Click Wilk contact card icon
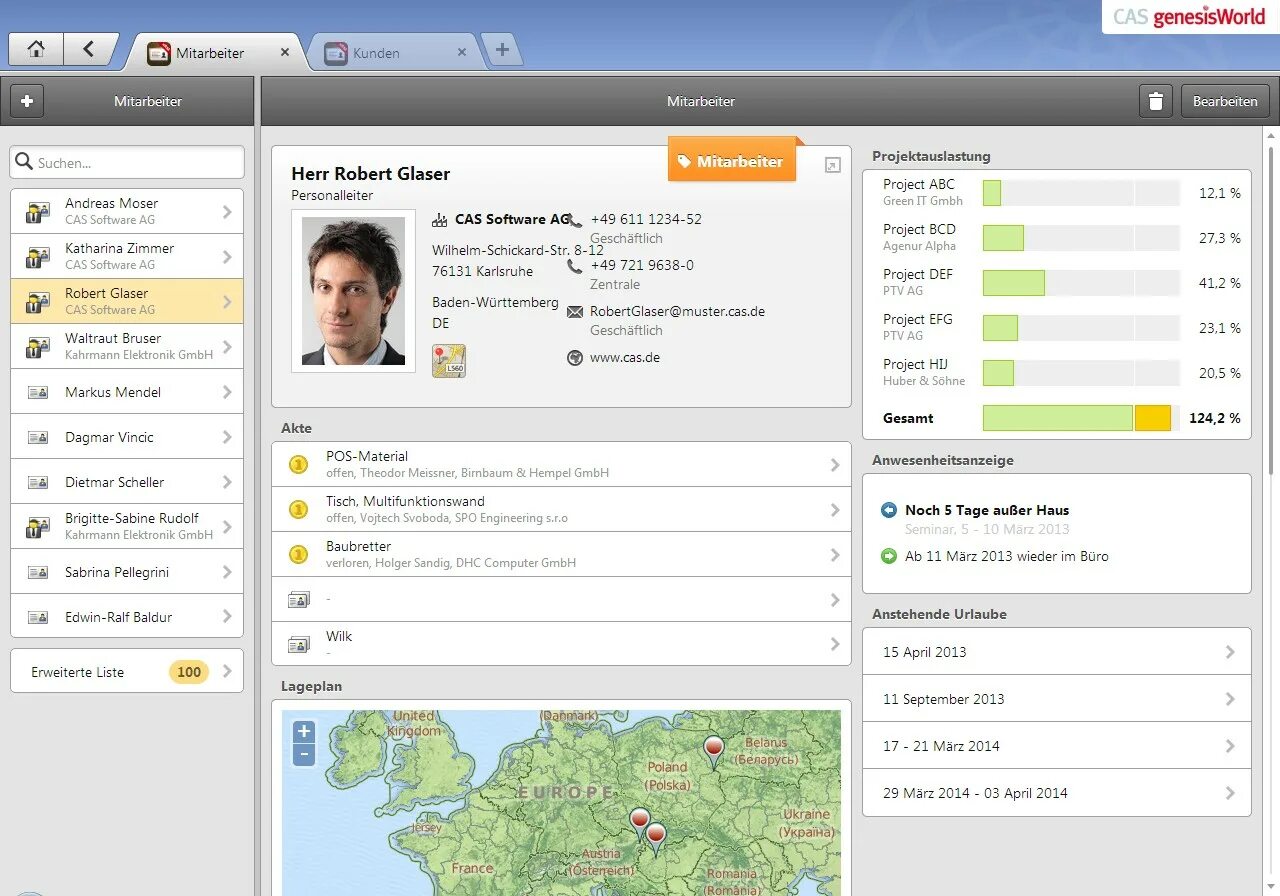The width and height of the screenshot is (1280, 896). click(298, 644)
